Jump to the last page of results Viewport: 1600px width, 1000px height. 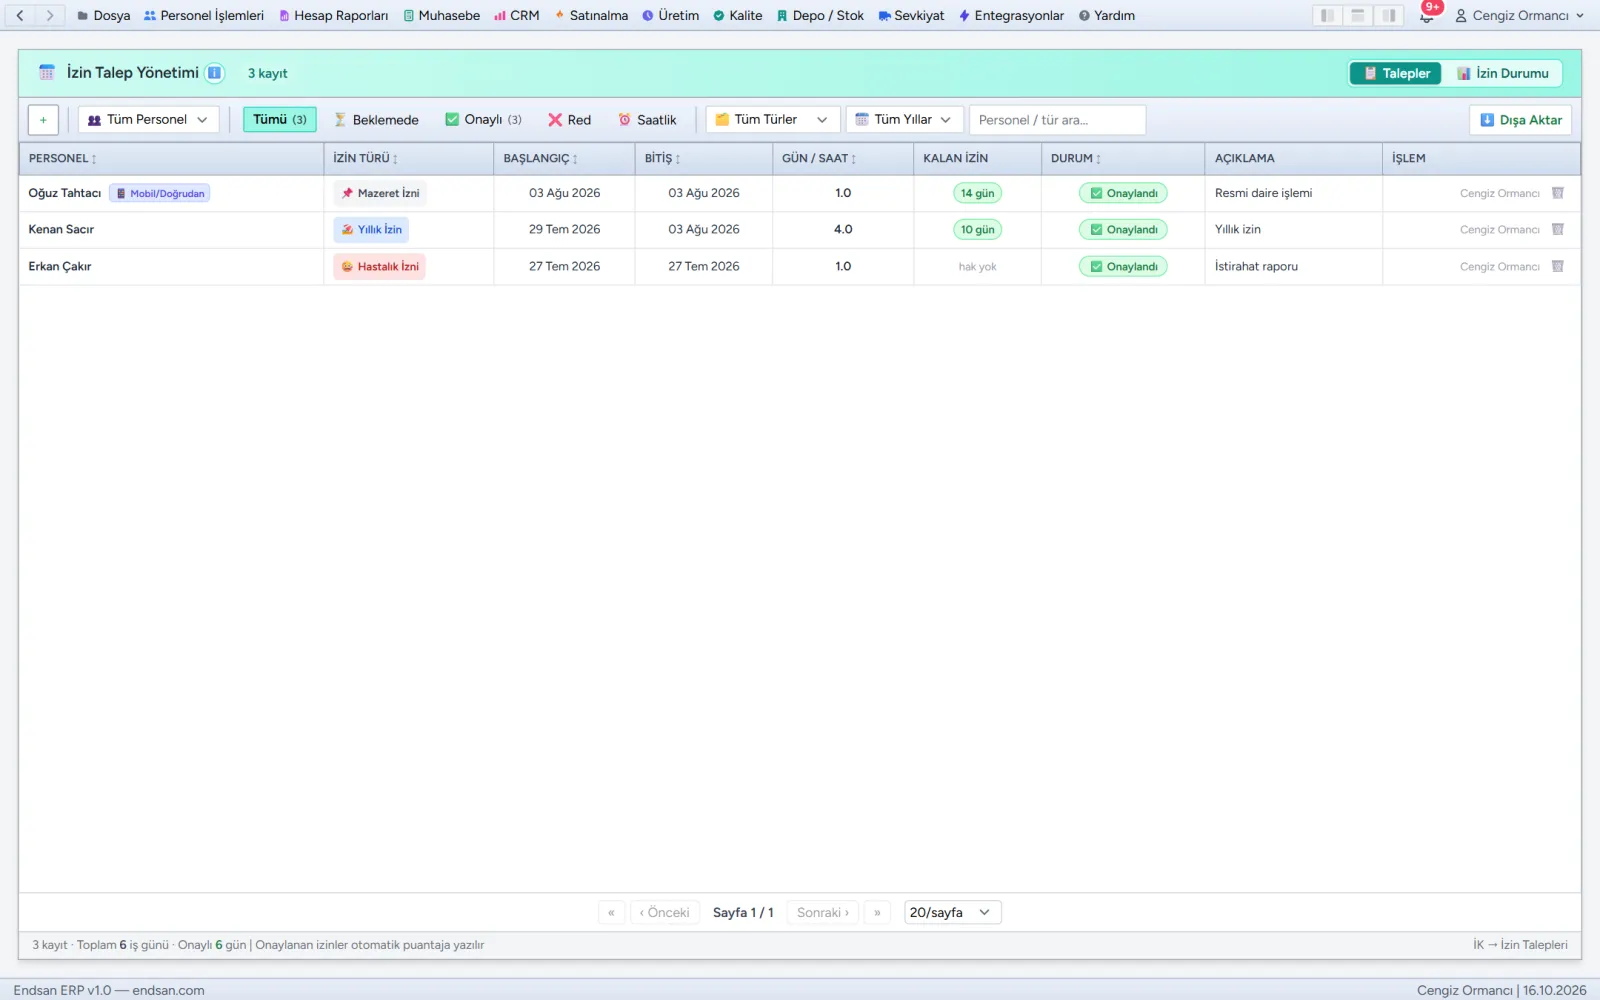pyautogui.click(x=877, y=912)
